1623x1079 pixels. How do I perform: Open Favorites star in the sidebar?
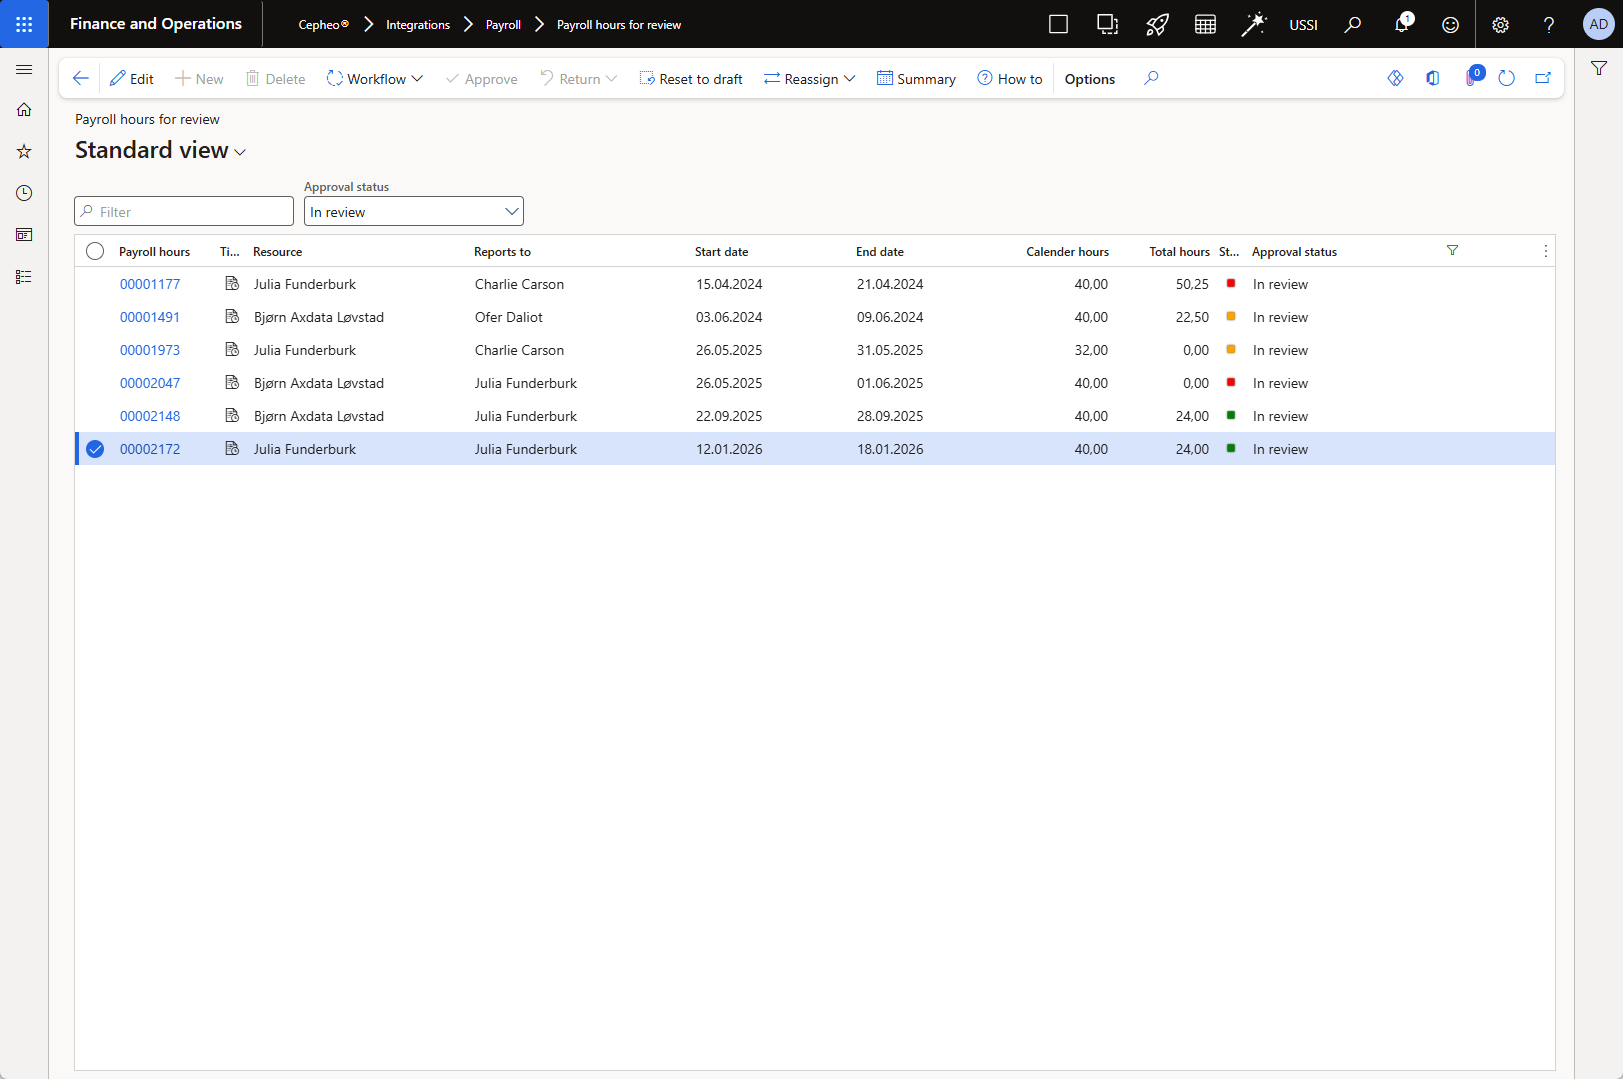point(24,152)
